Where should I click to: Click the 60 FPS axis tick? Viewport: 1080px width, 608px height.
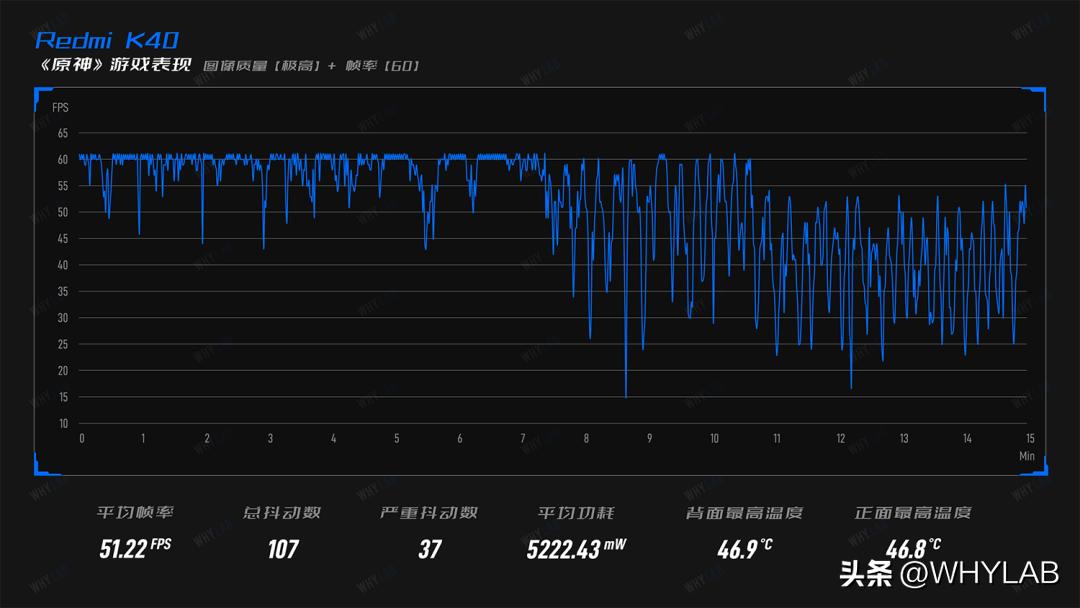tap(63, 159)
